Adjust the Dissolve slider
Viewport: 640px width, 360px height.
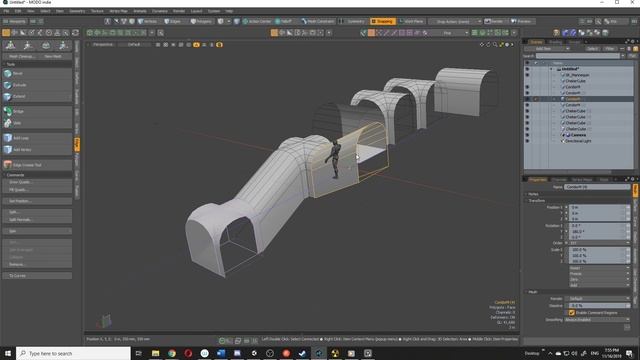(598, 305)
